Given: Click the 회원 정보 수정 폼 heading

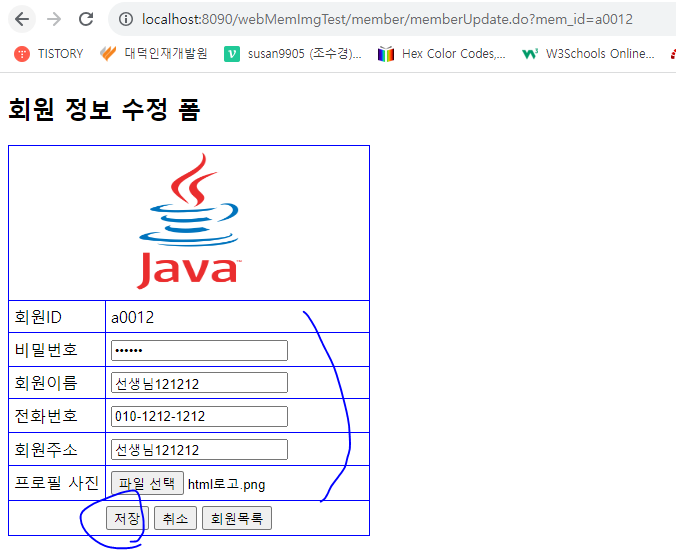Looking at the screenshot, I should 104,110.
